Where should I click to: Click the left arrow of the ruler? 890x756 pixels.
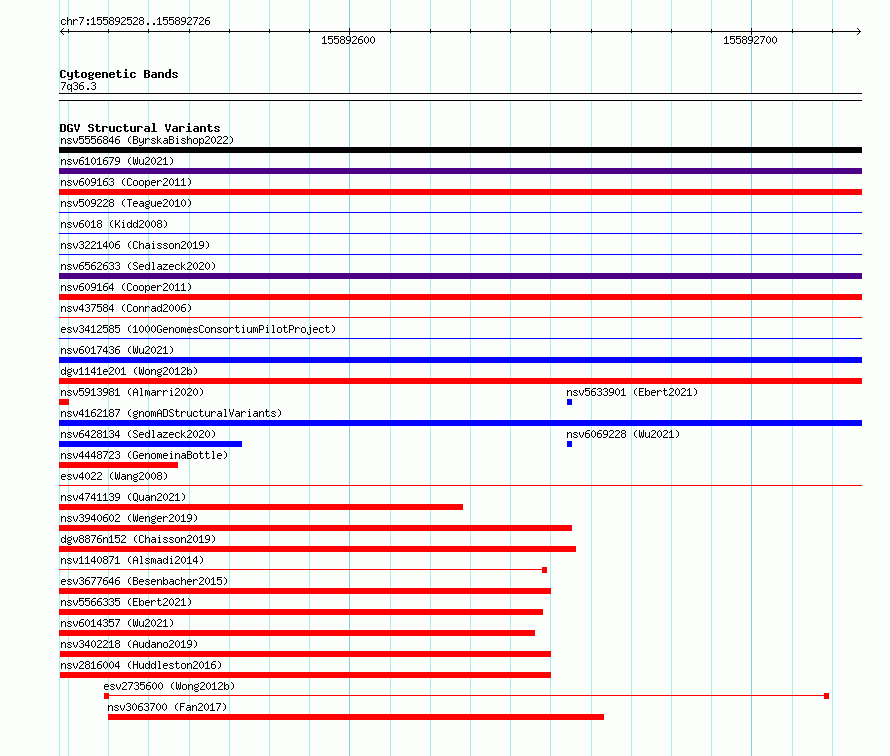(x=64, y=31)
